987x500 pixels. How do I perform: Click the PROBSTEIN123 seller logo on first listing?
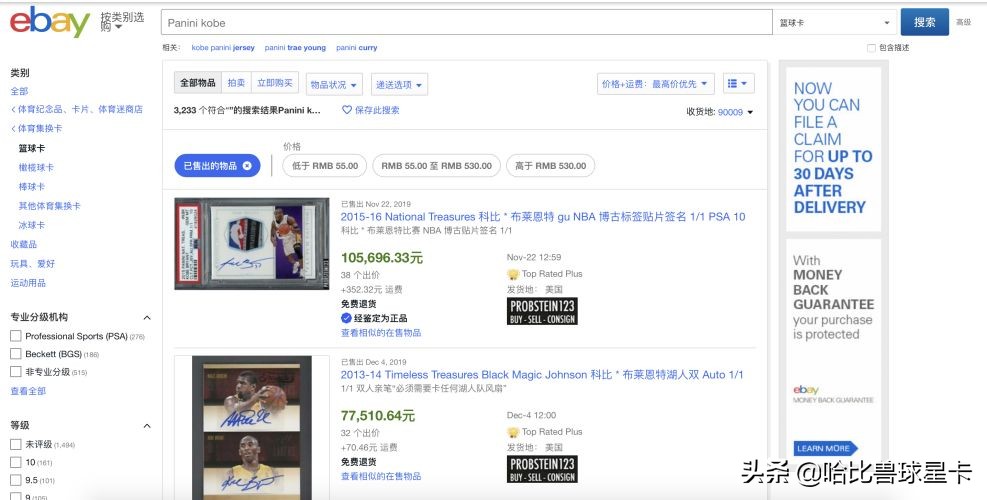coord(542,311)
